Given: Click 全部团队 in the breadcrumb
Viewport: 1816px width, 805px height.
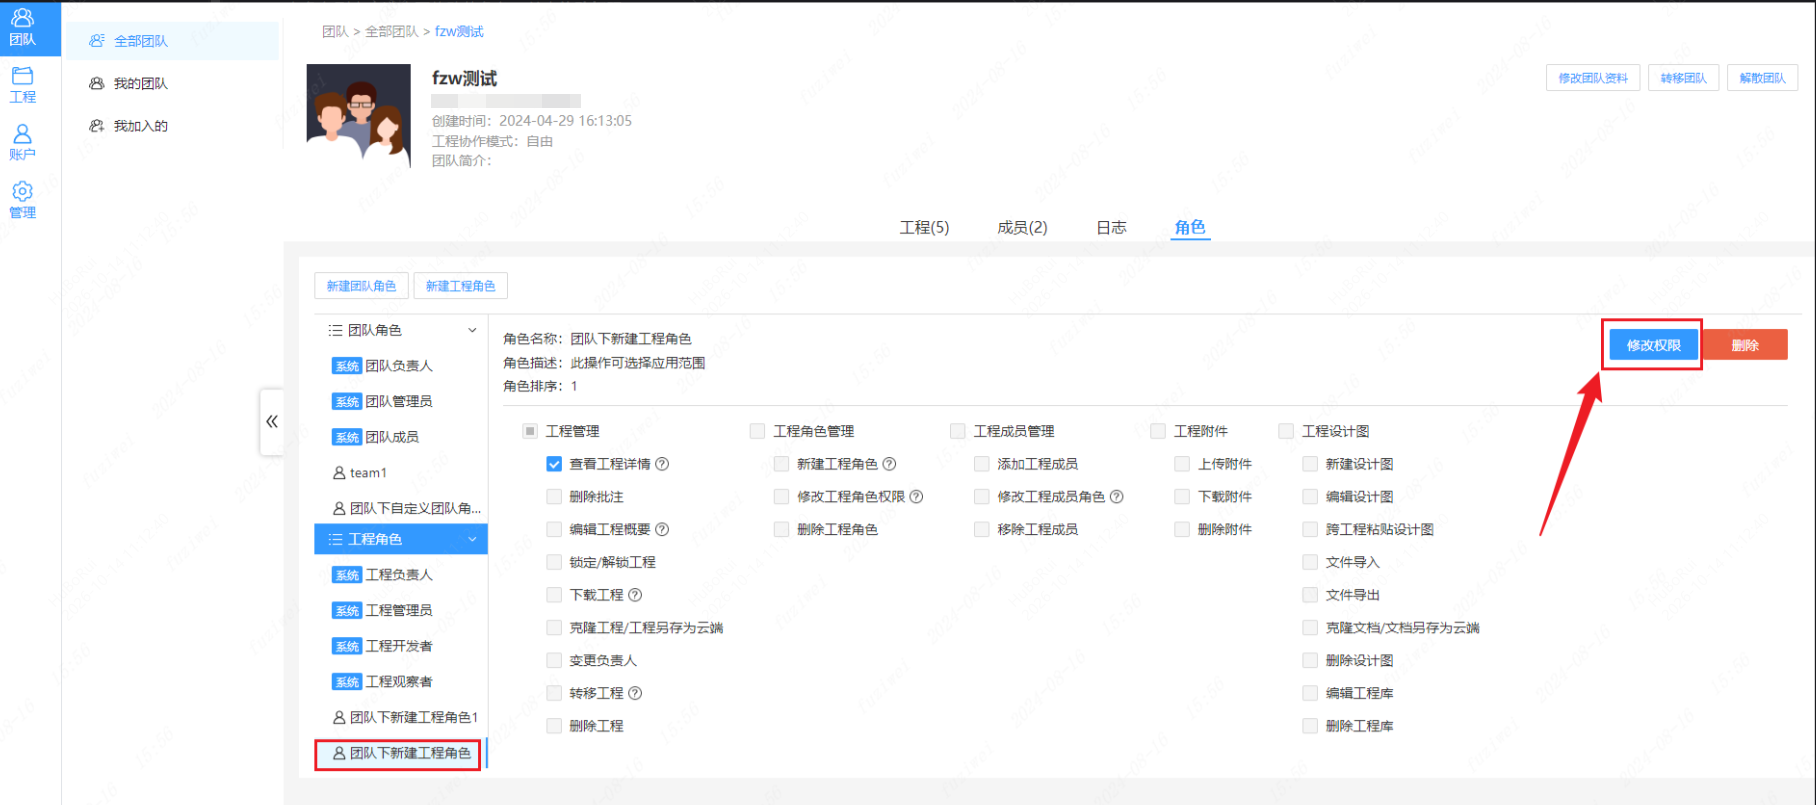Looking at the screenshot, I should coord(392,32).
